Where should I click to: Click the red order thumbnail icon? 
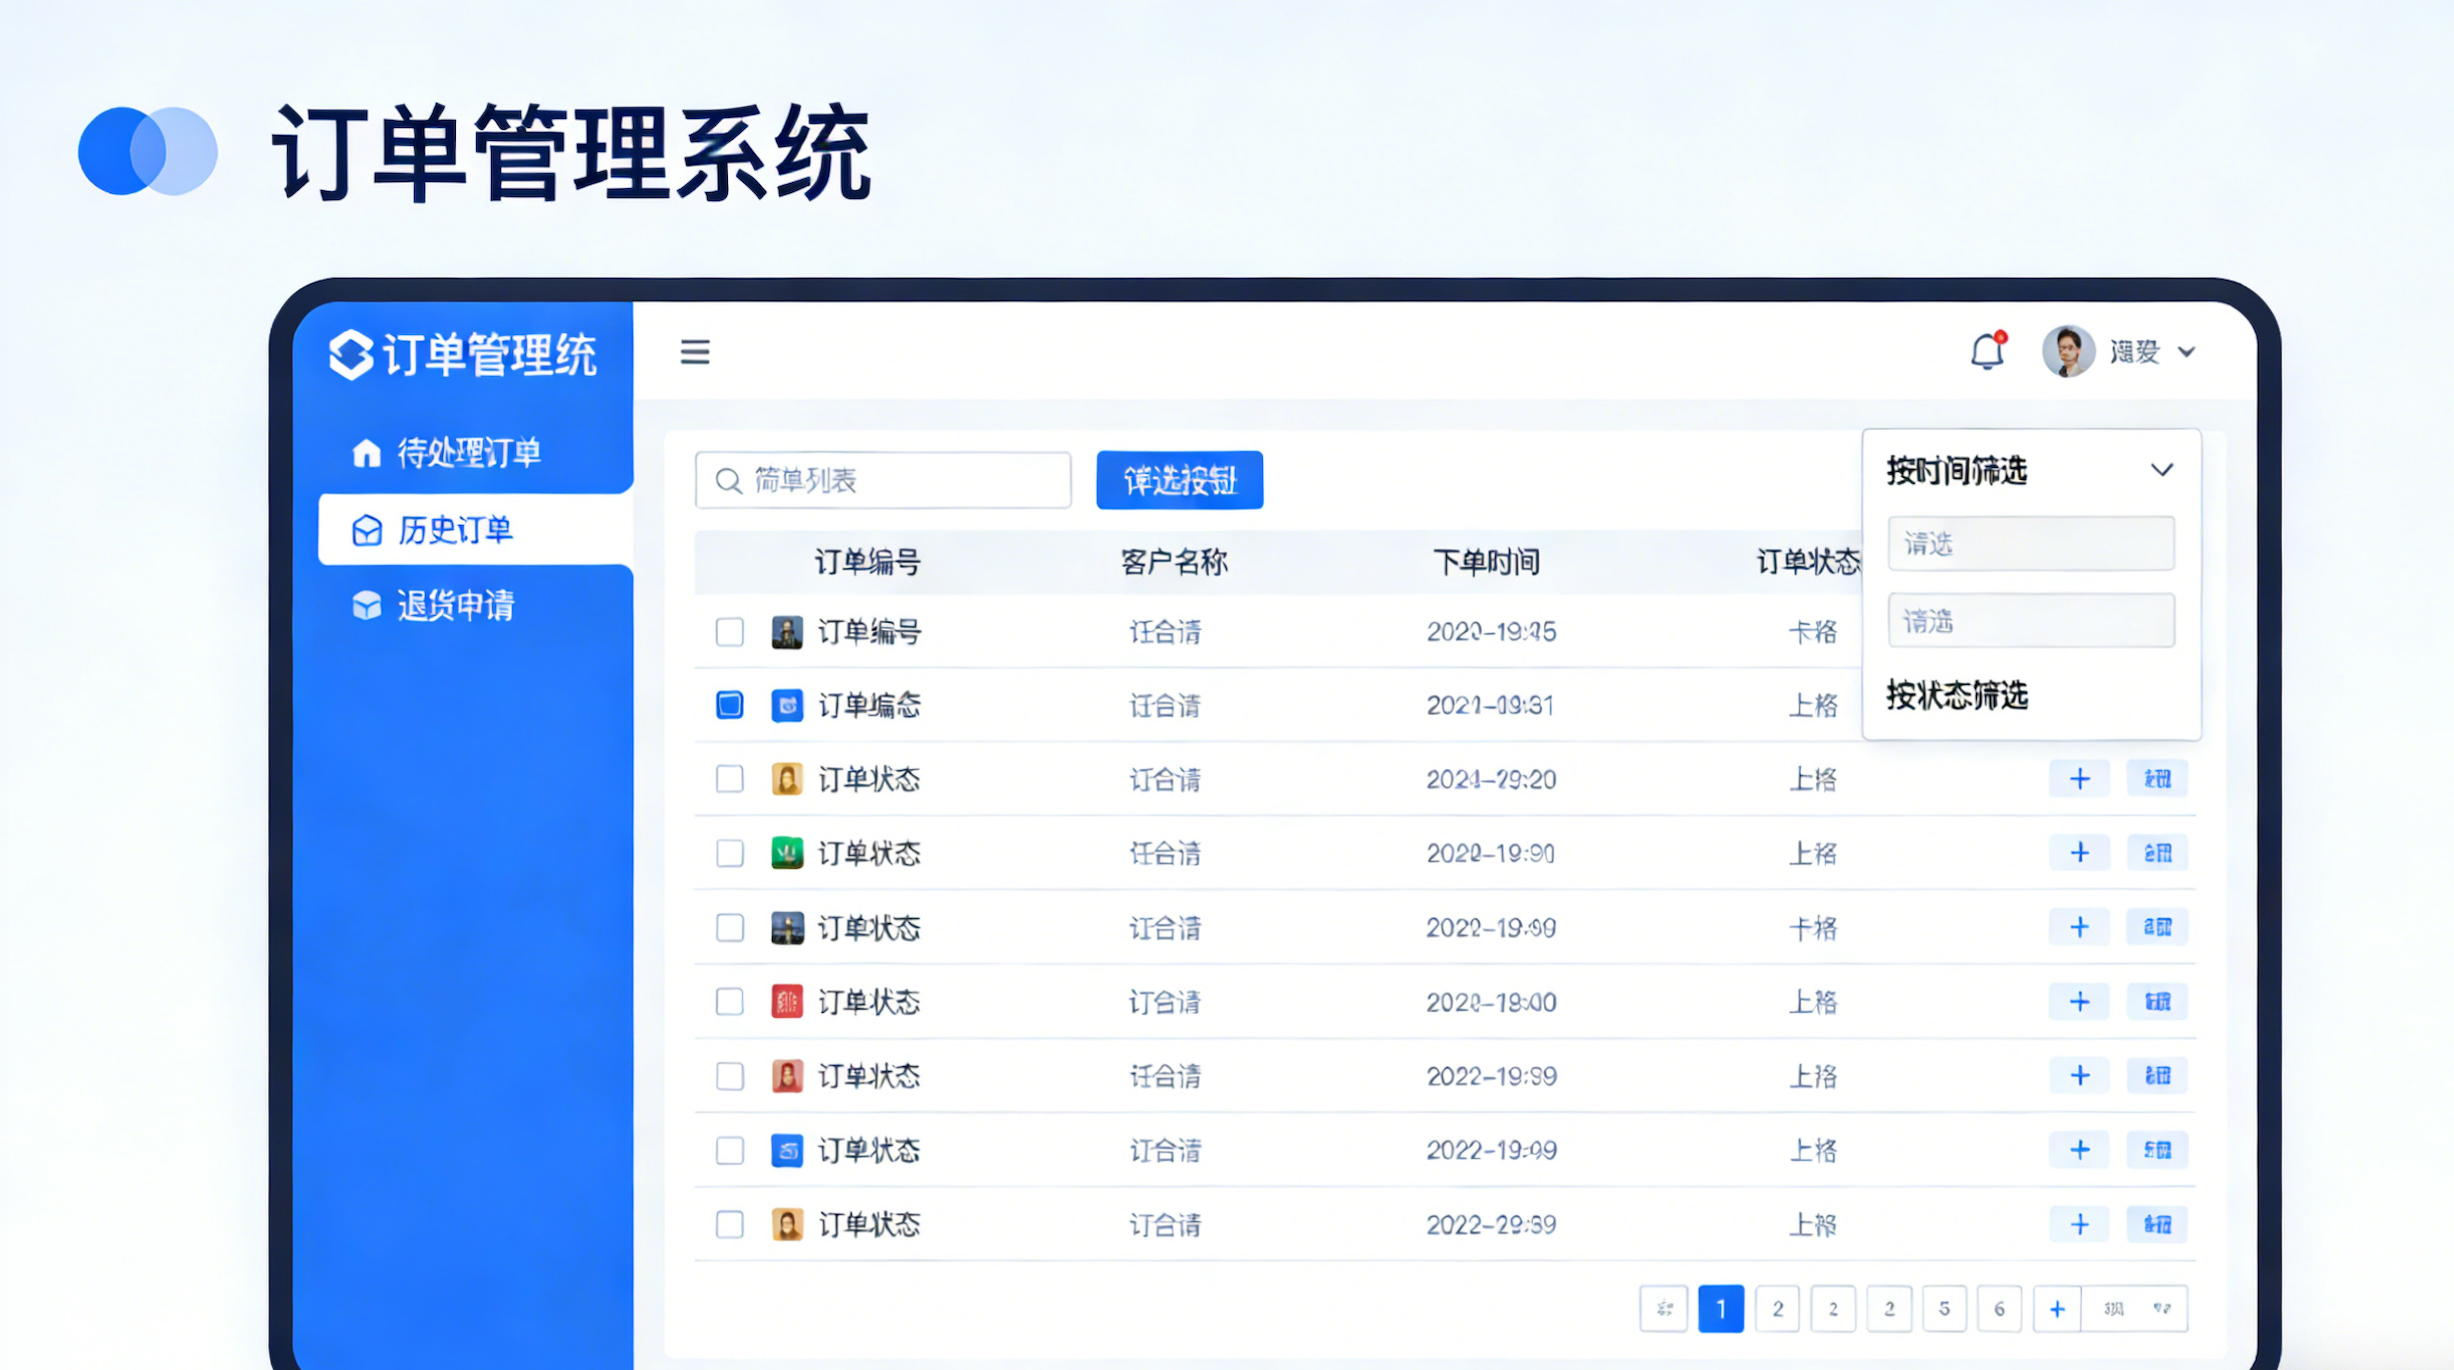pos(787,1001)
